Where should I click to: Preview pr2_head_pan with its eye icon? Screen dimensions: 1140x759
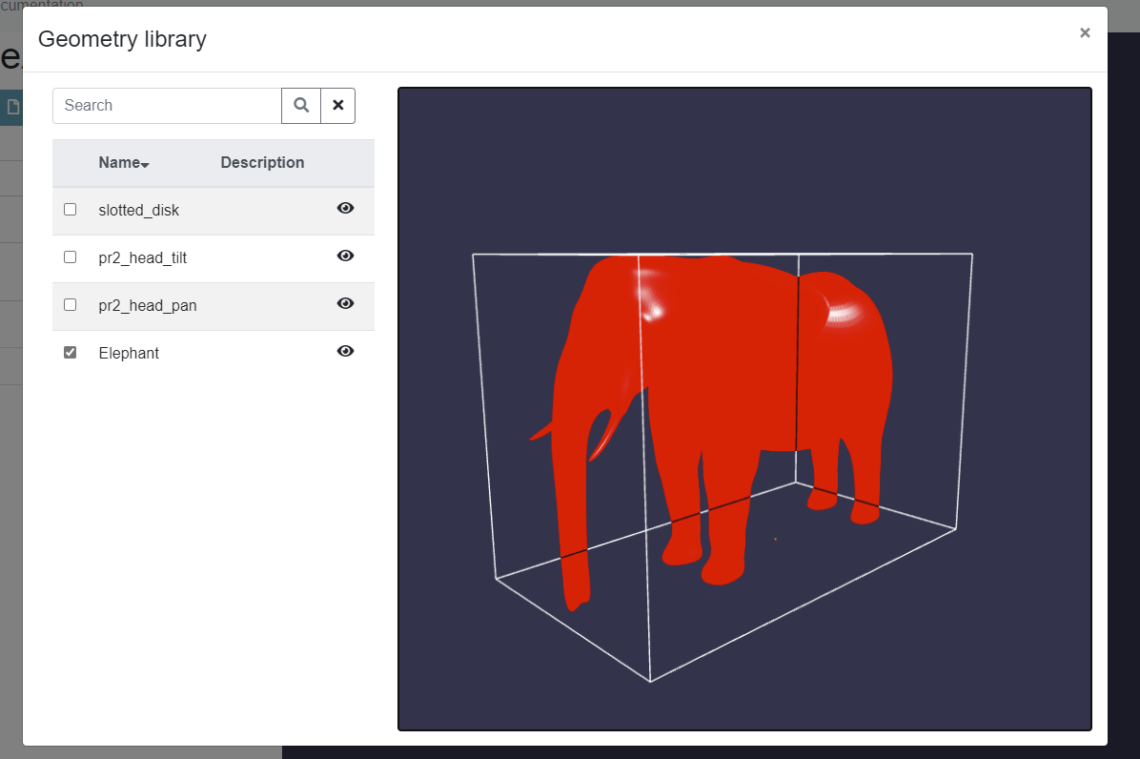click(x=345, y=304)
